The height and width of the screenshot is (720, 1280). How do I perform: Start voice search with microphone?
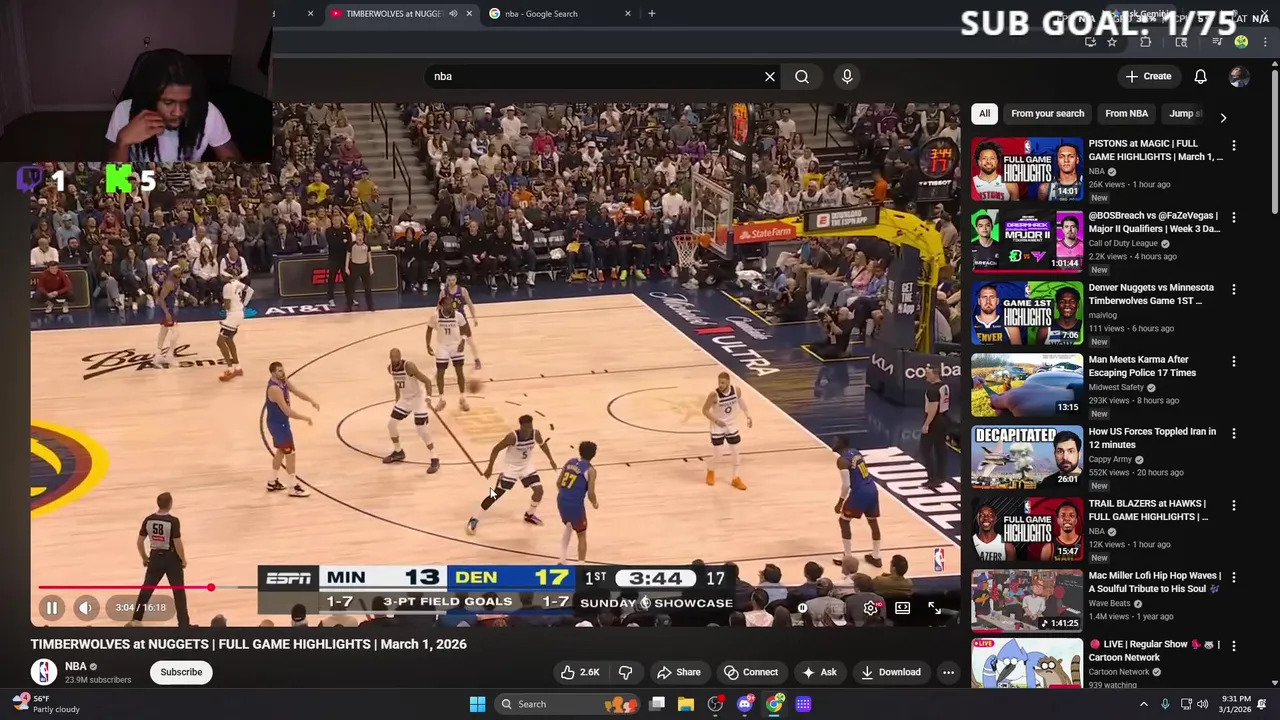(847, 76)
